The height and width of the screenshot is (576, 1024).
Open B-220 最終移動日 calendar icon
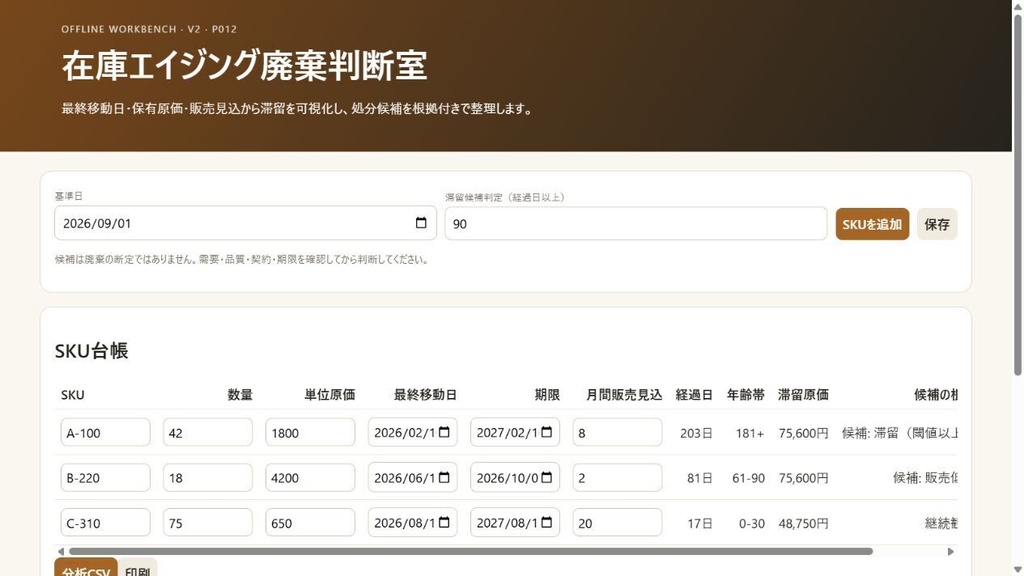coord(444,477)
